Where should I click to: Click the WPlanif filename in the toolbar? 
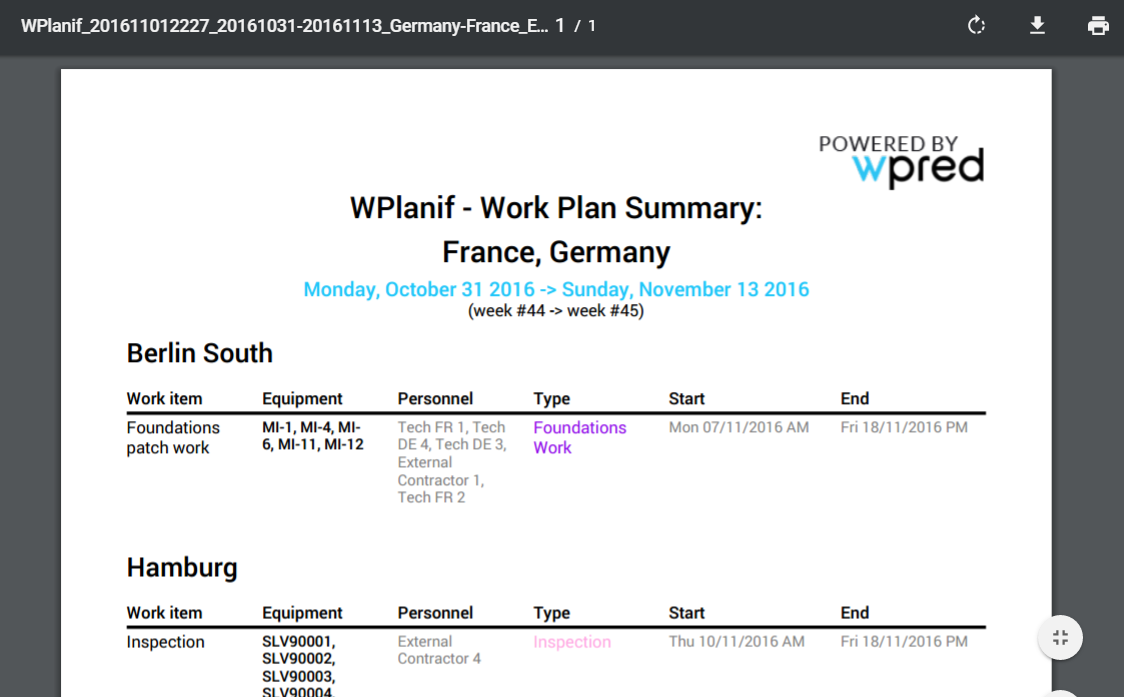point(284,26)
